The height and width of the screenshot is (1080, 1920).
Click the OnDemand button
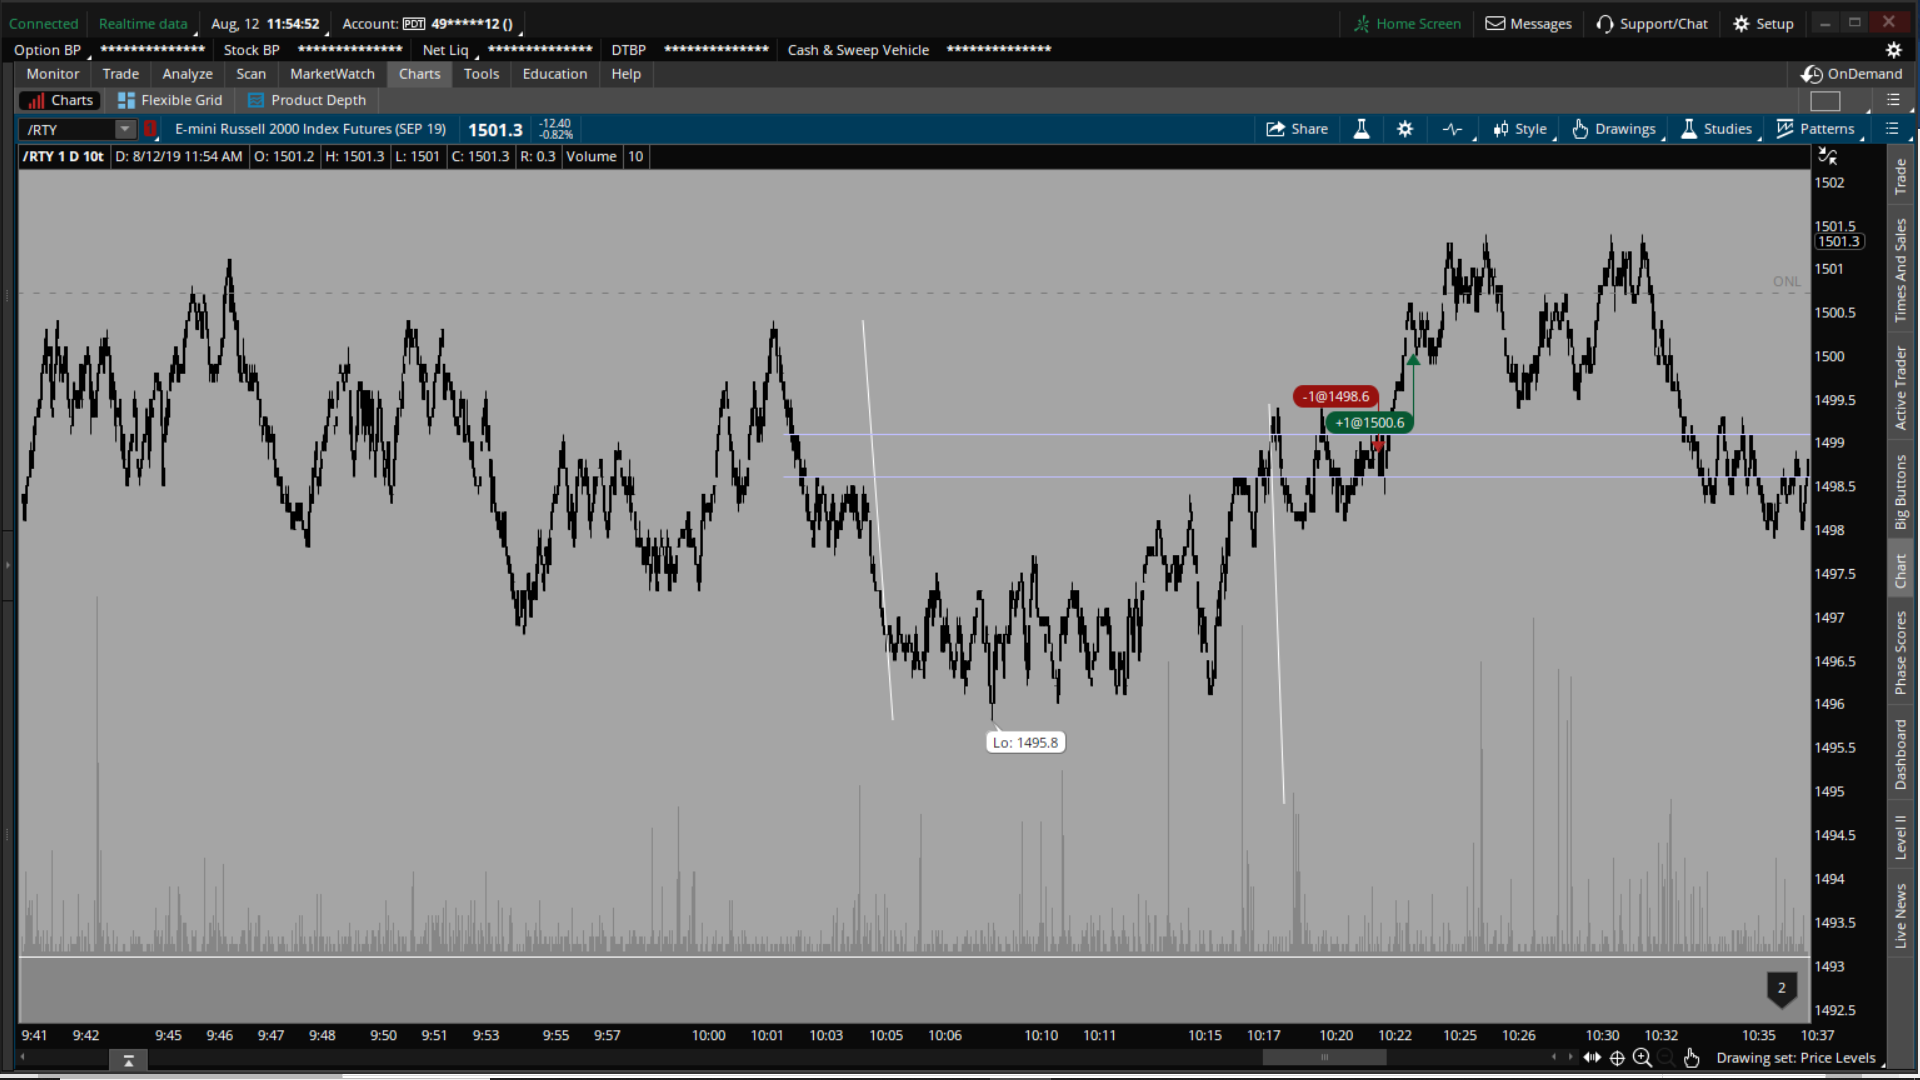[x=1852, y=74]
